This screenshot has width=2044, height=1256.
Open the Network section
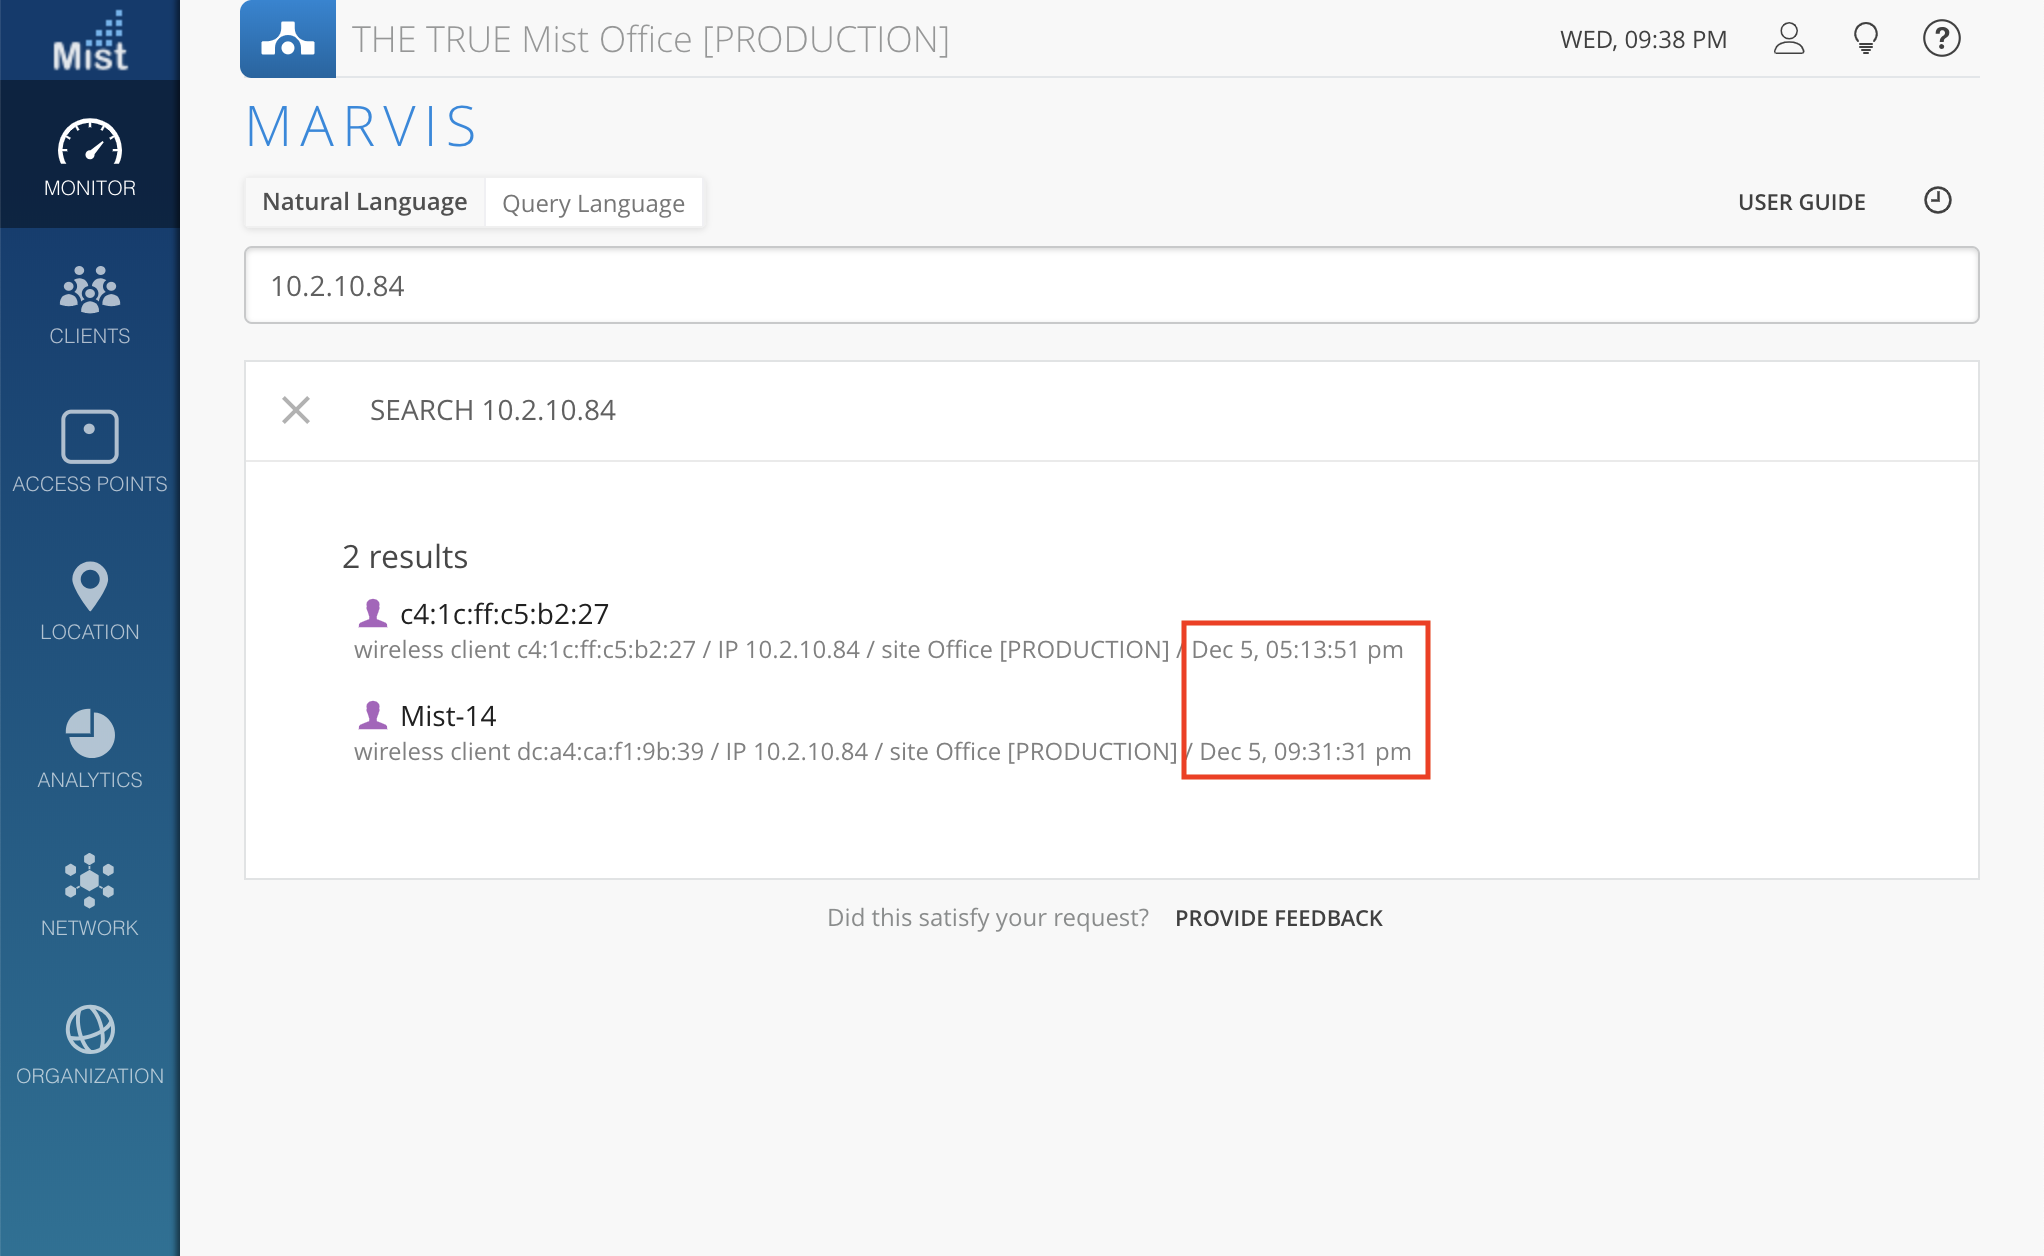[x=90, y=896]
